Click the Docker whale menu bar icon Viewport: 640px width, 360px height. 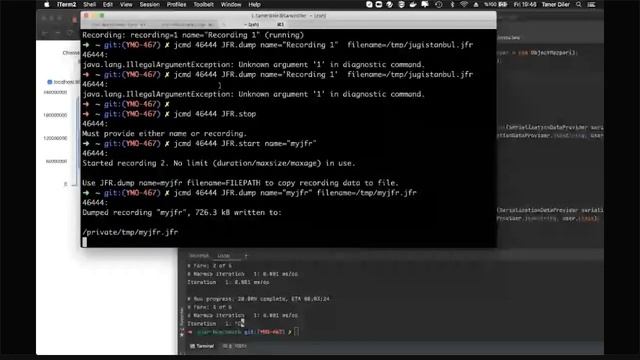click(413, 4)
